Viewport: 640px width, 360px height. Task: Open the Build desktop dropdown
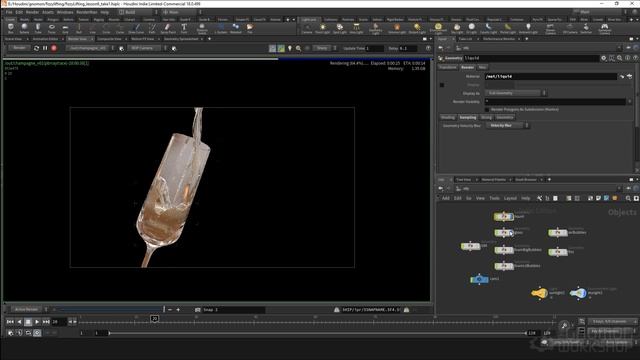(x=138, y=12)
